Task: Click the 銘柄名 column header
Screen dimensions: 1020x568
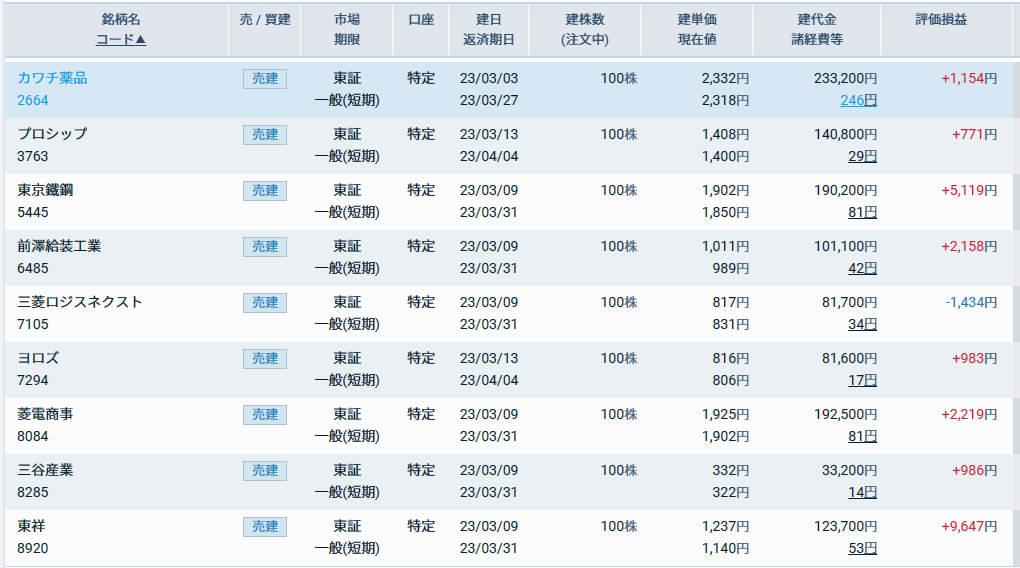Action: click(121, 20)
